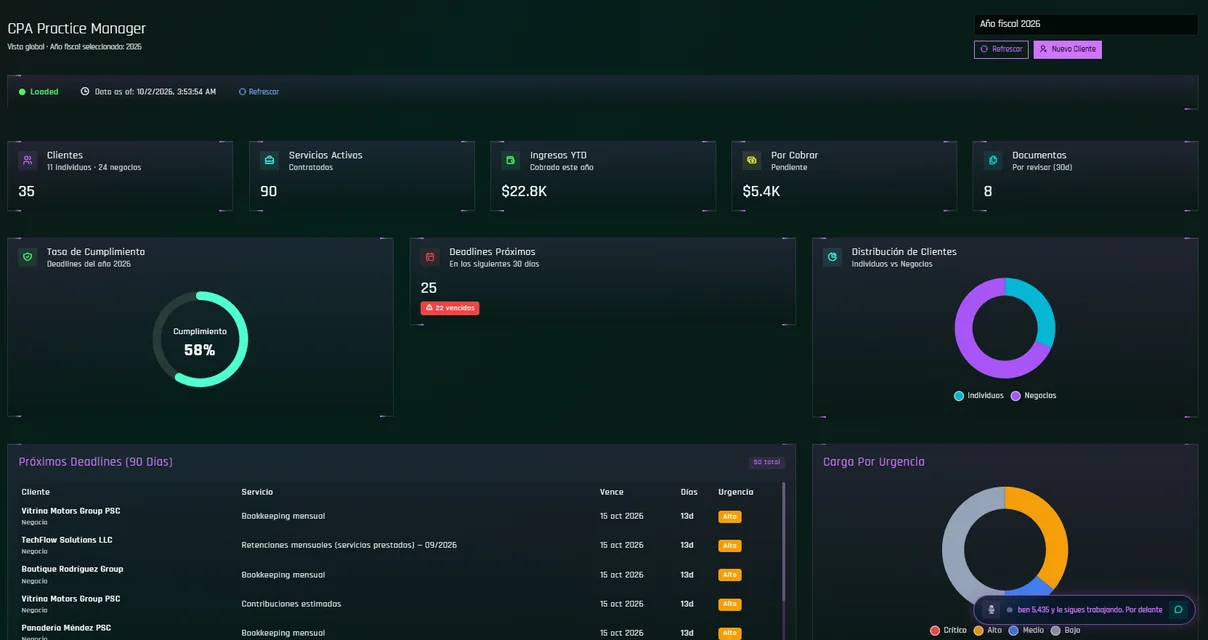Click the Tasa de Cumplimiento shield icon
Image resolution: width=1208 pixels, height=640 pixels.
[x=27, y=257]
